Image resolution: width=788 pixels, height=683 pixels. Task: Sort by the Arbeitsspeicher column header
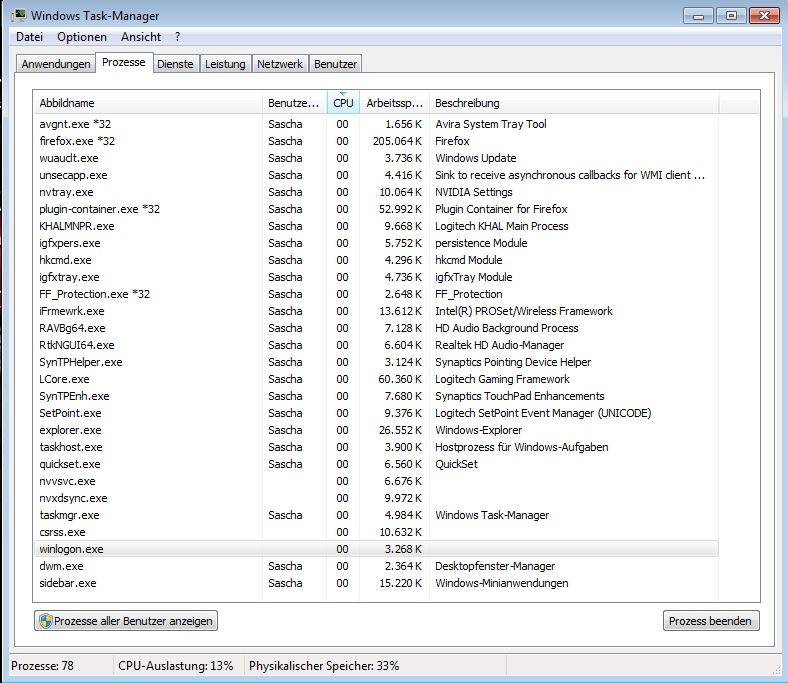pyautogui.click(x=395, y=103)
